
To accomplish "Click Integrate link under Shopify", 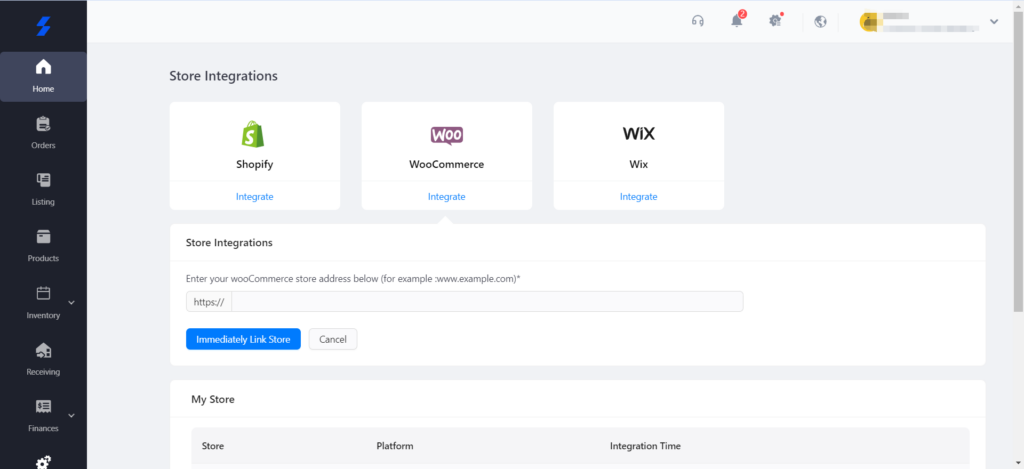I will point(254,197).
